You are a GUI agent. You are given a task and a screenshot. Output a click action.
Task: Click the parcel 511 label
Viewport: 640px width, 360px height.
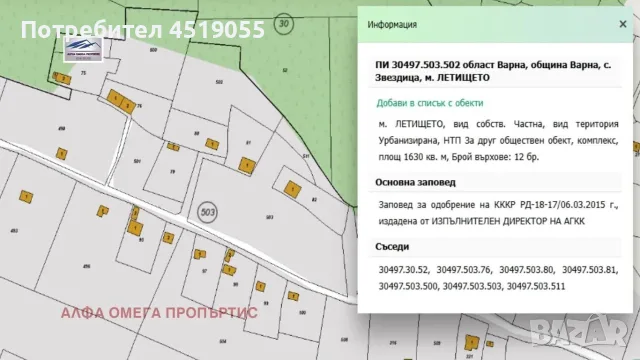[306, 156]
